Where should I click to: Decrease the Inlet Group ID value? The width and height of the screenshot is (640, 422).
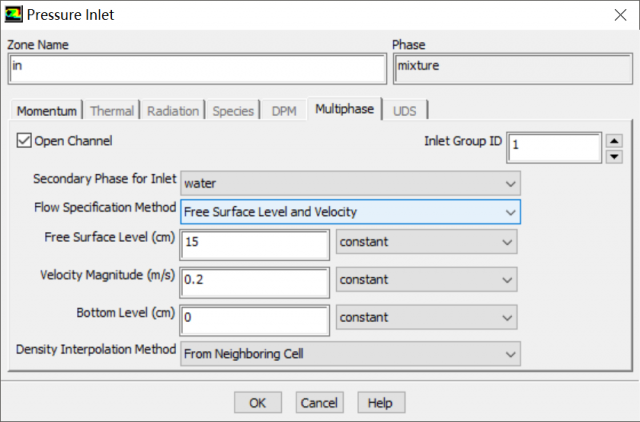[615, 156]
